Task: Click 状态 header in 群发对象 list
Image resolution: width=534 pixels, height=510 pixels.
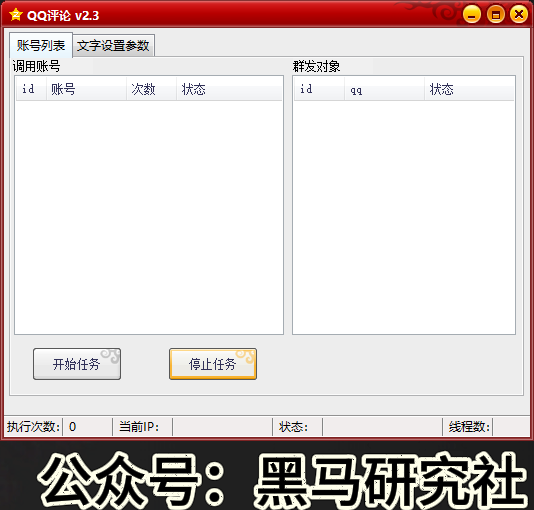Action: 469,89
